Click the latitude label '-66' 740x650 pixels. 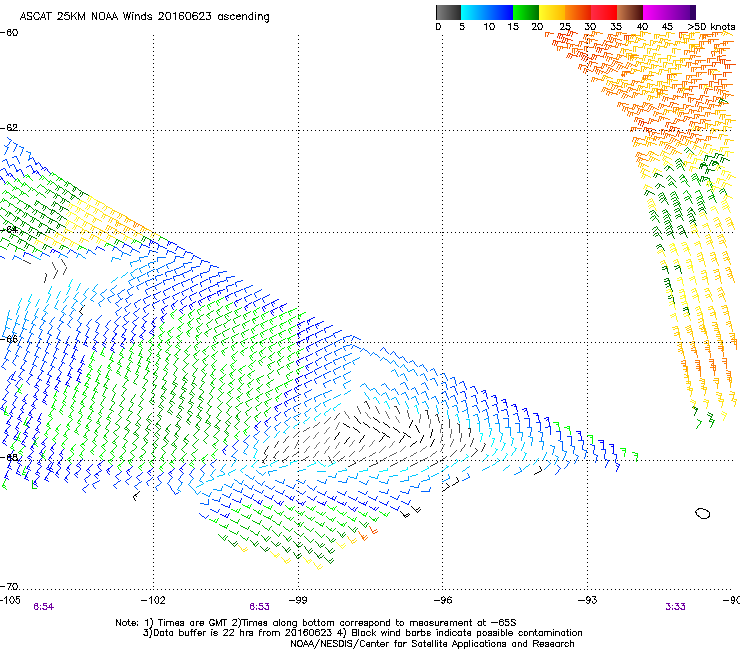(x=9, y=339)
